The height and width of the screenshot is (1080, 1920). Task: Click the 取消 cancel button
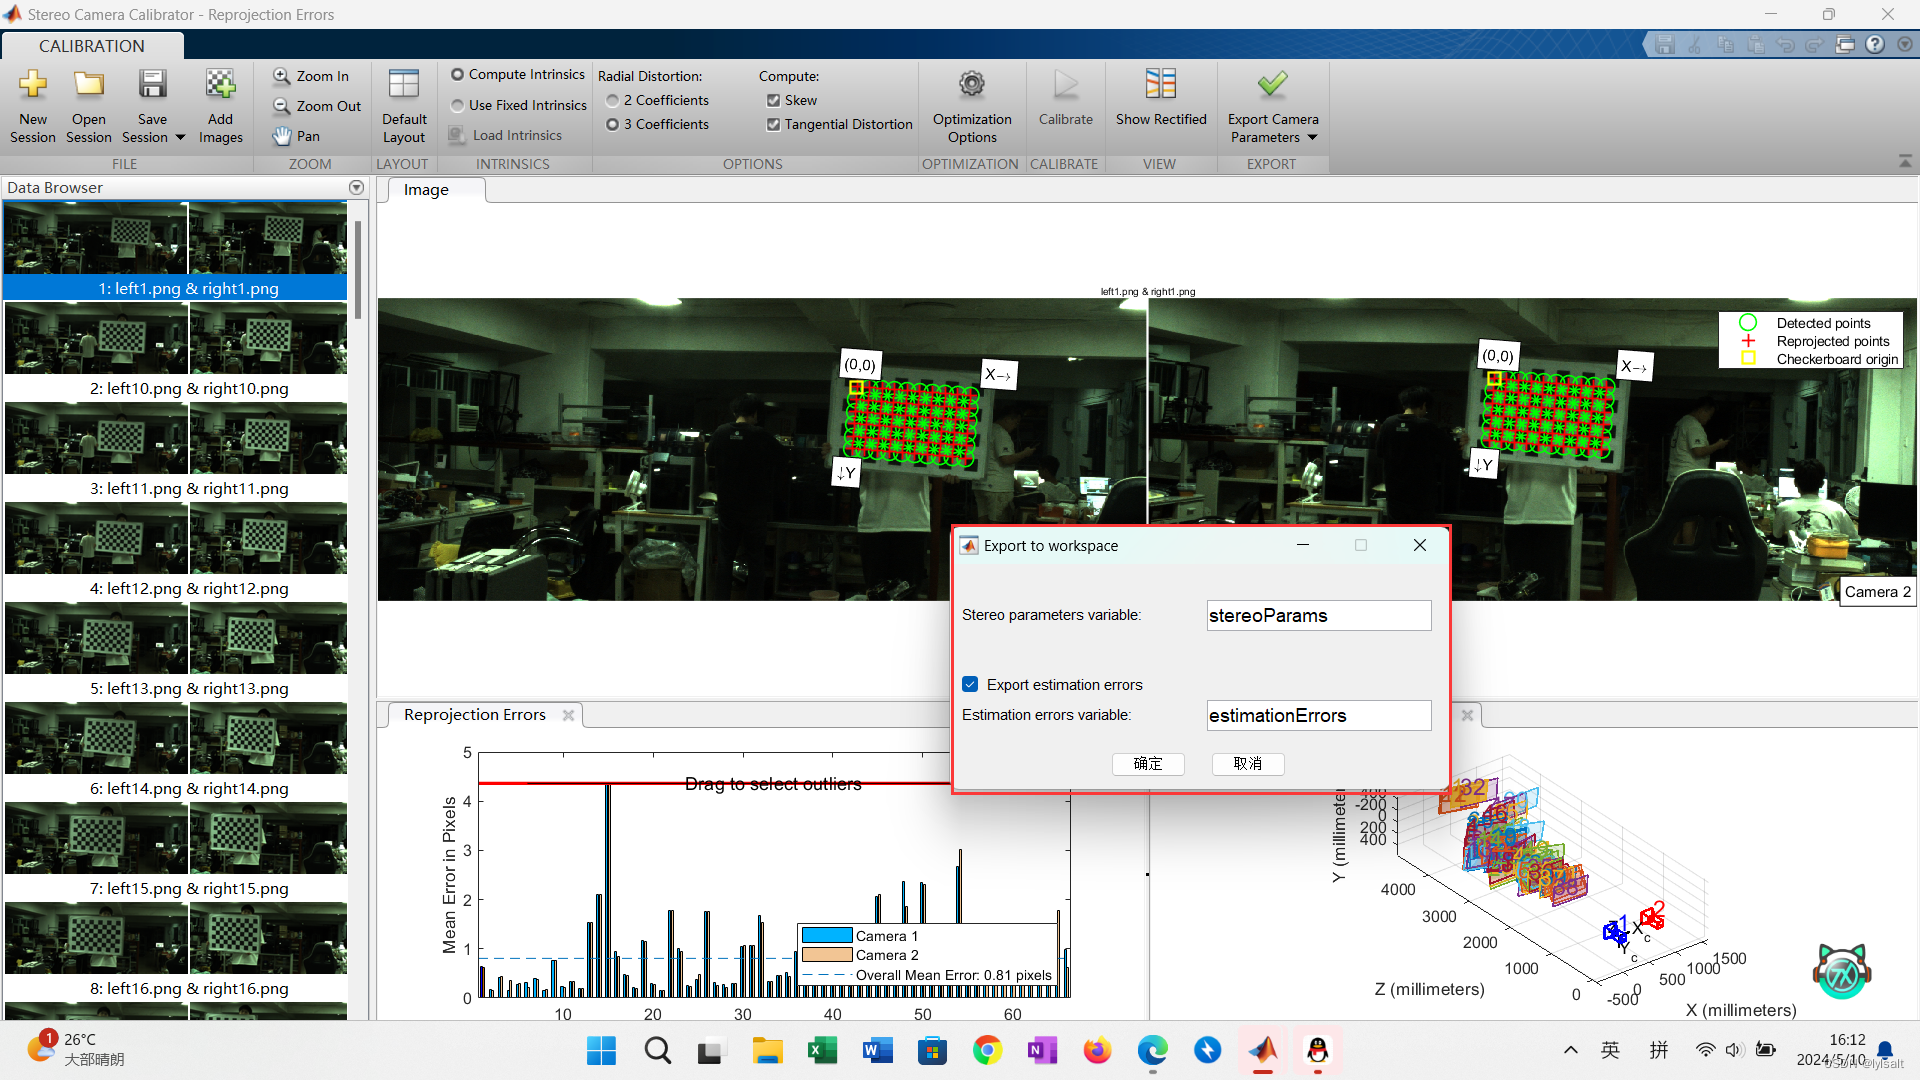pos(1247,764)
